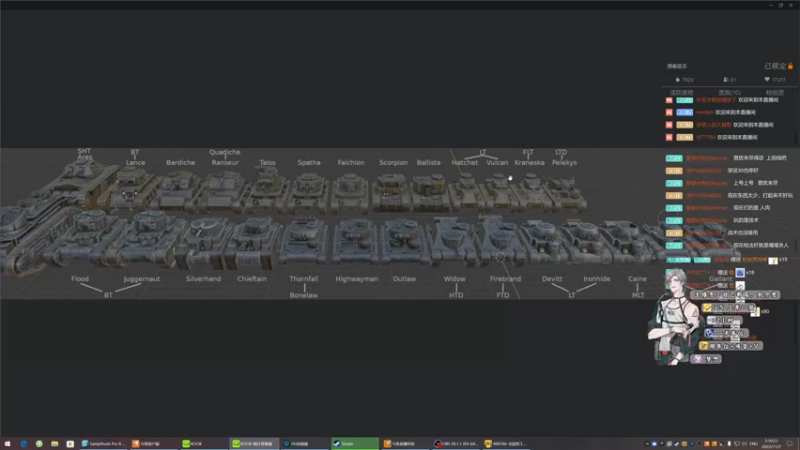800x450 pixels.
Task: Launch Microsoft Edge from the taskbar
Action: pos(23,444)
